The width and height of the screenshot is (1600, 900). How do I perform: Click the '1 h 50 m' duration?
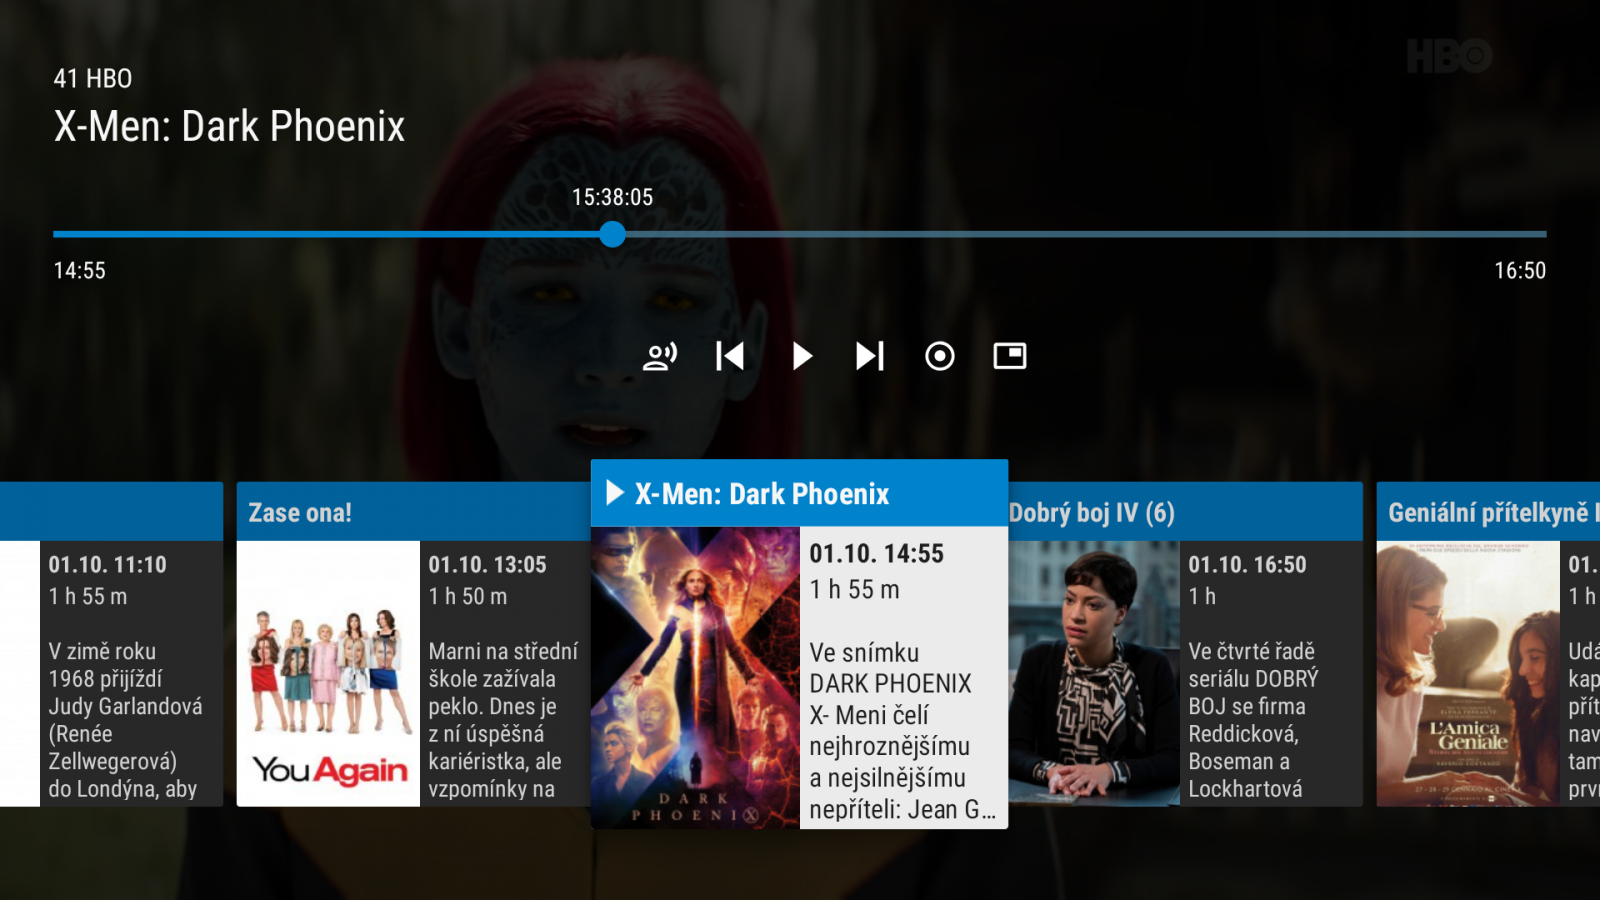[x=468, y=597]
